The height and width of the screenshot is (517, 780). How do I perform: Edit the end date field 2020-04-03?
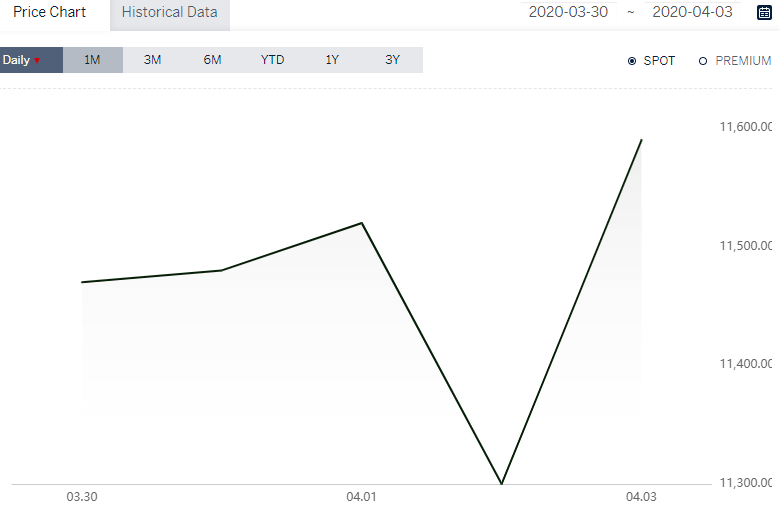(692, 12)
